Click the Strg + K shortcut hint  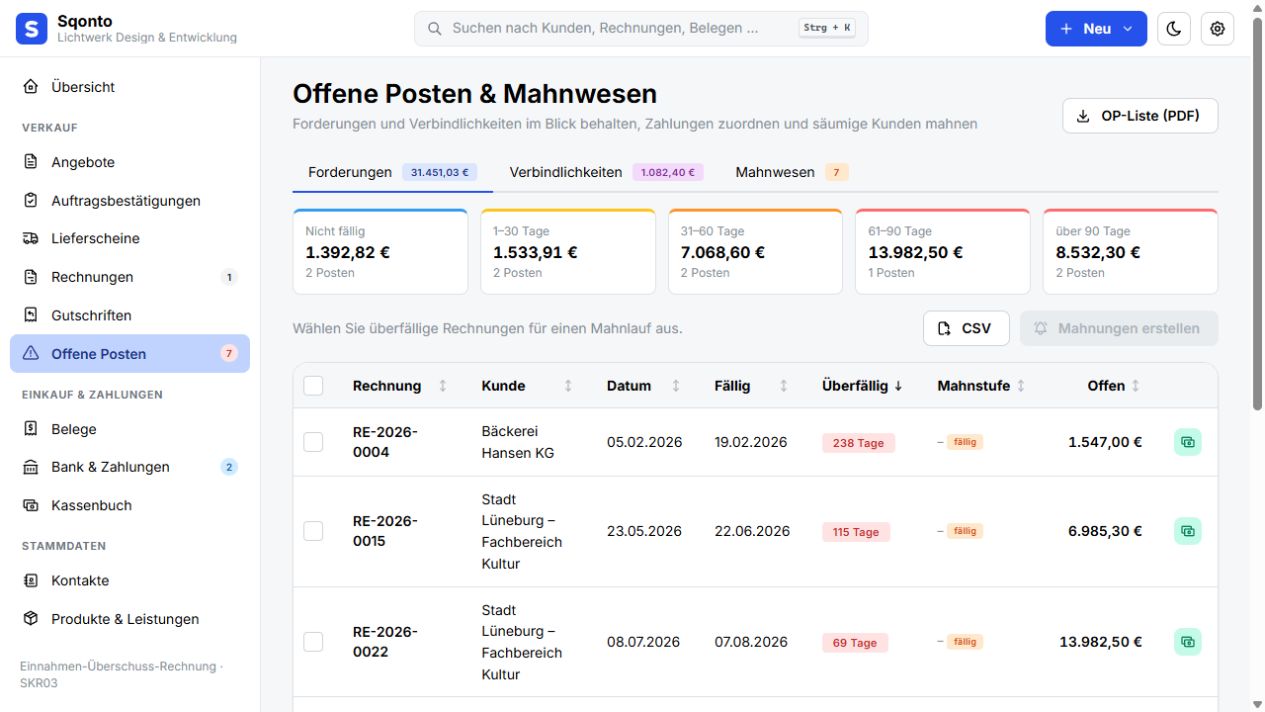(827, 28)
